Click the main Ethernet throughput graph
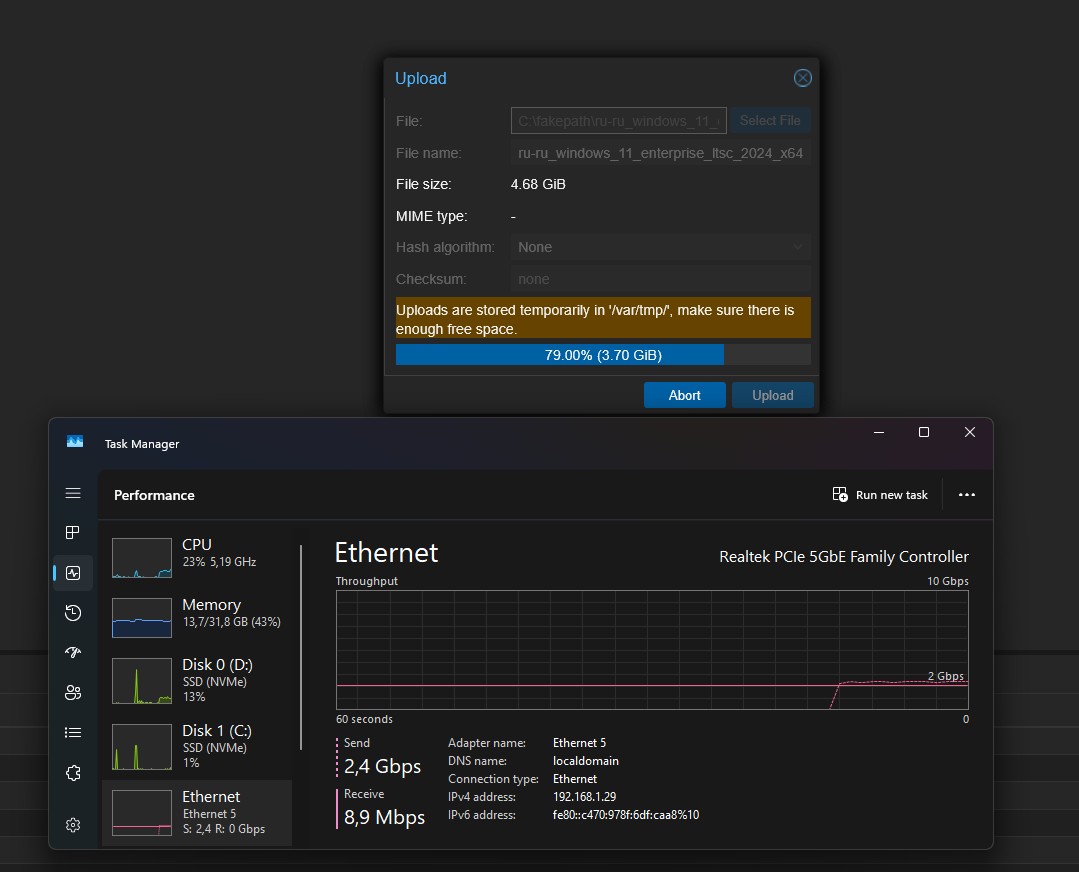Screen dimensions: 1079x872 (x=652, y=650)
